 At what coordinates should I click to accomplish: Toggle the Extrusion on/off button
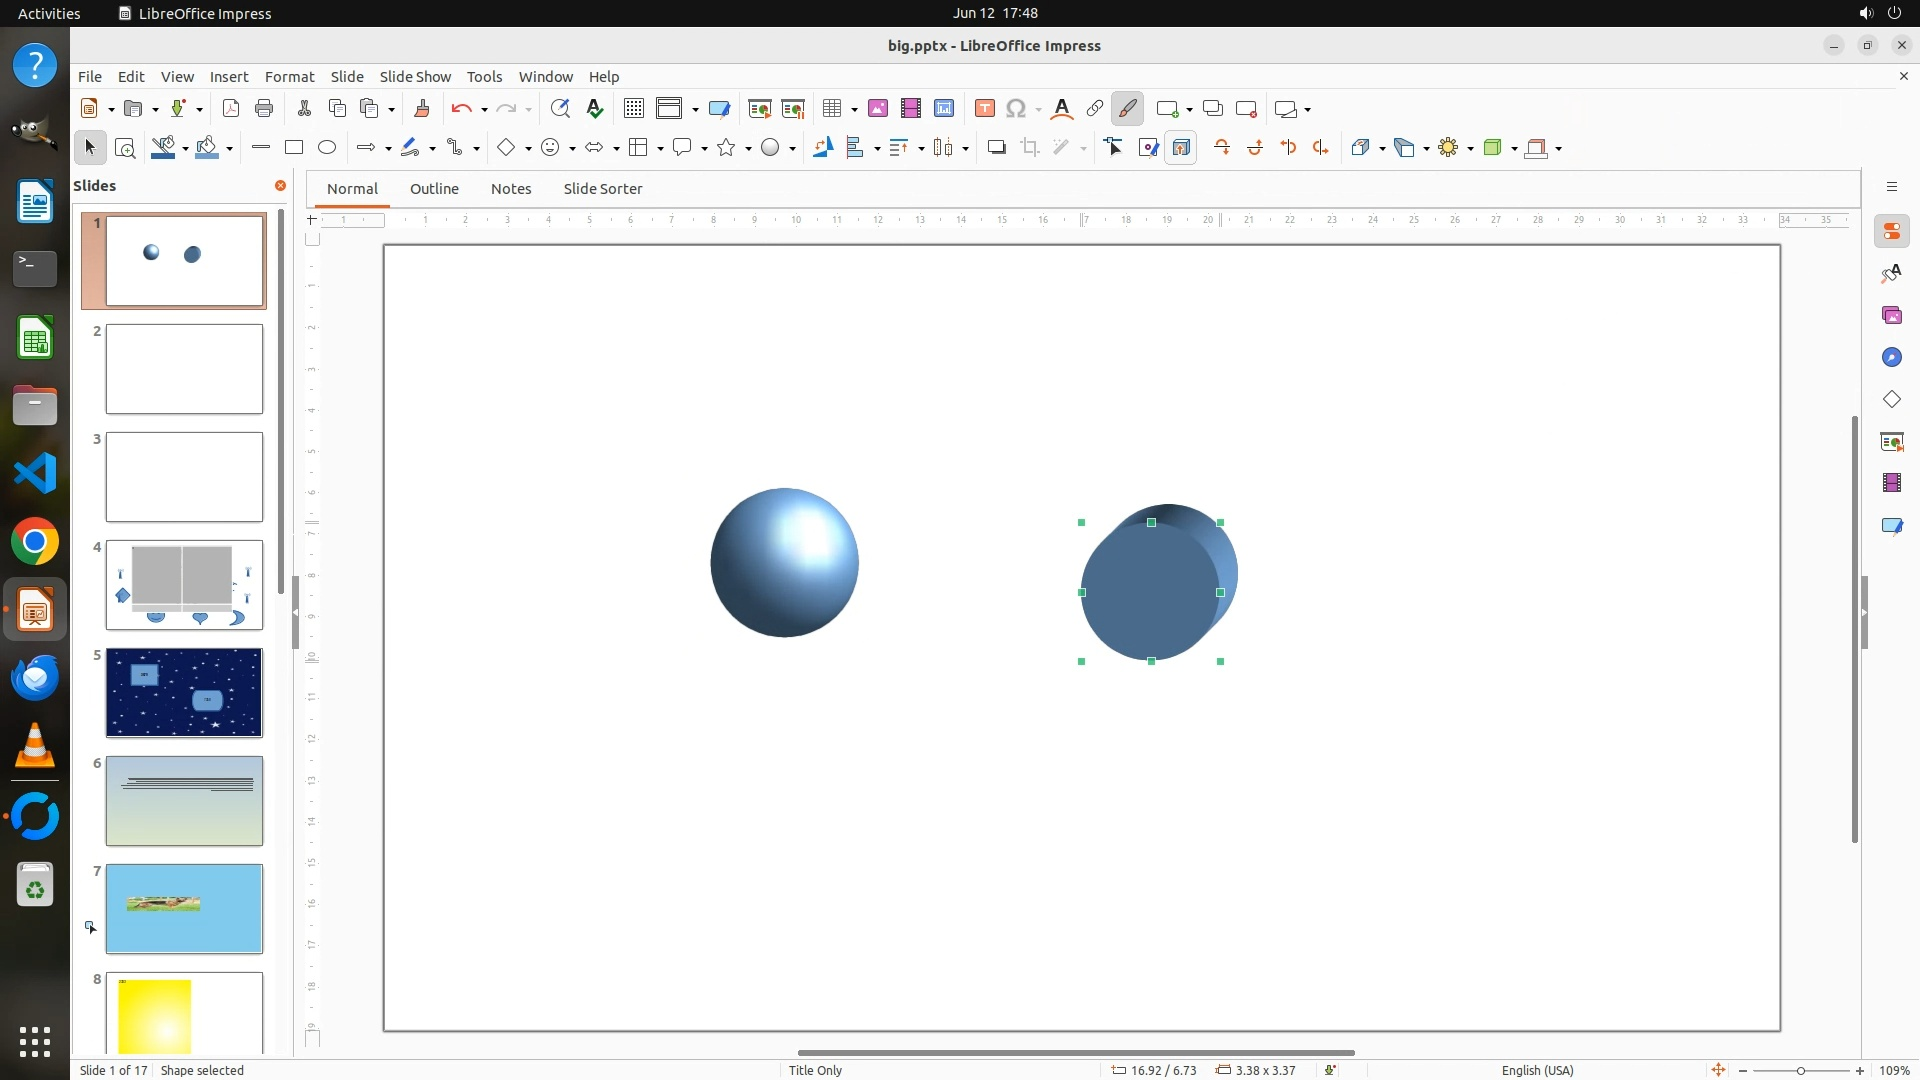click(1181, 148)
